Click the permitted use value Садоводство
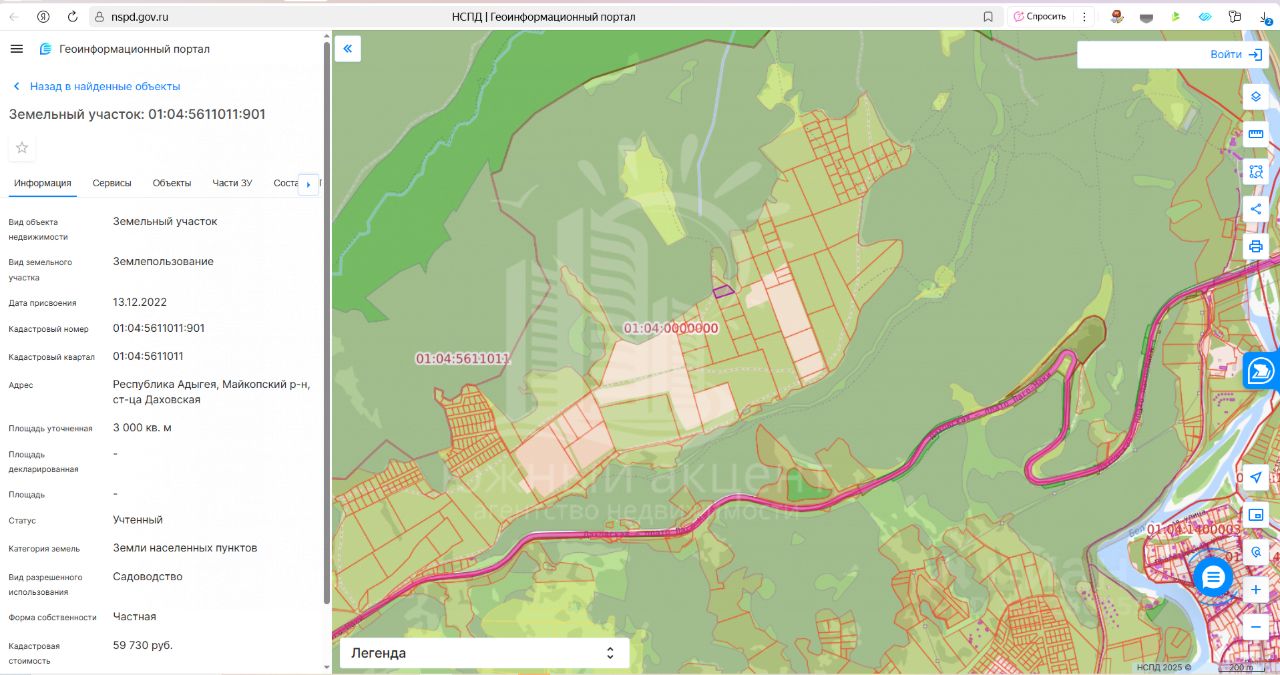This screenshot has width=1280, height=675. coord(148,576)
